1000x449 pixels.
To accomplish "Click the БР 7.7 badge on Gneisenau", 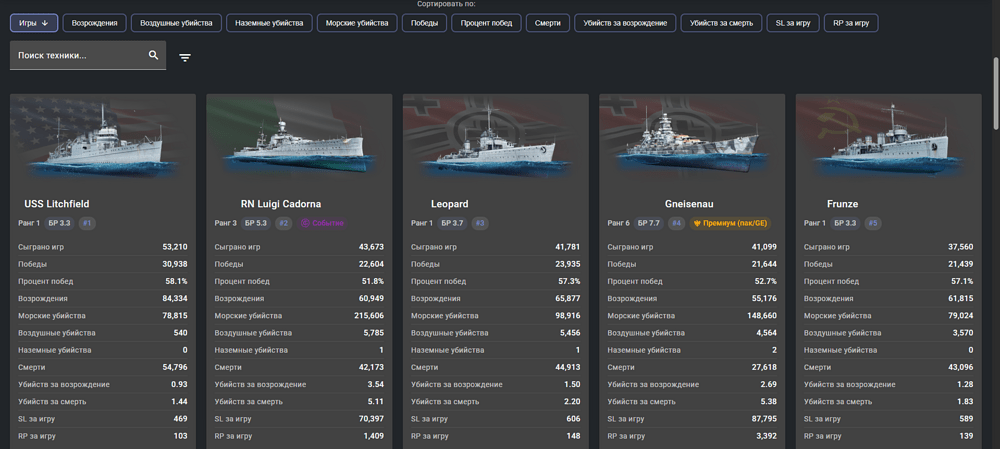I will 649,223.
